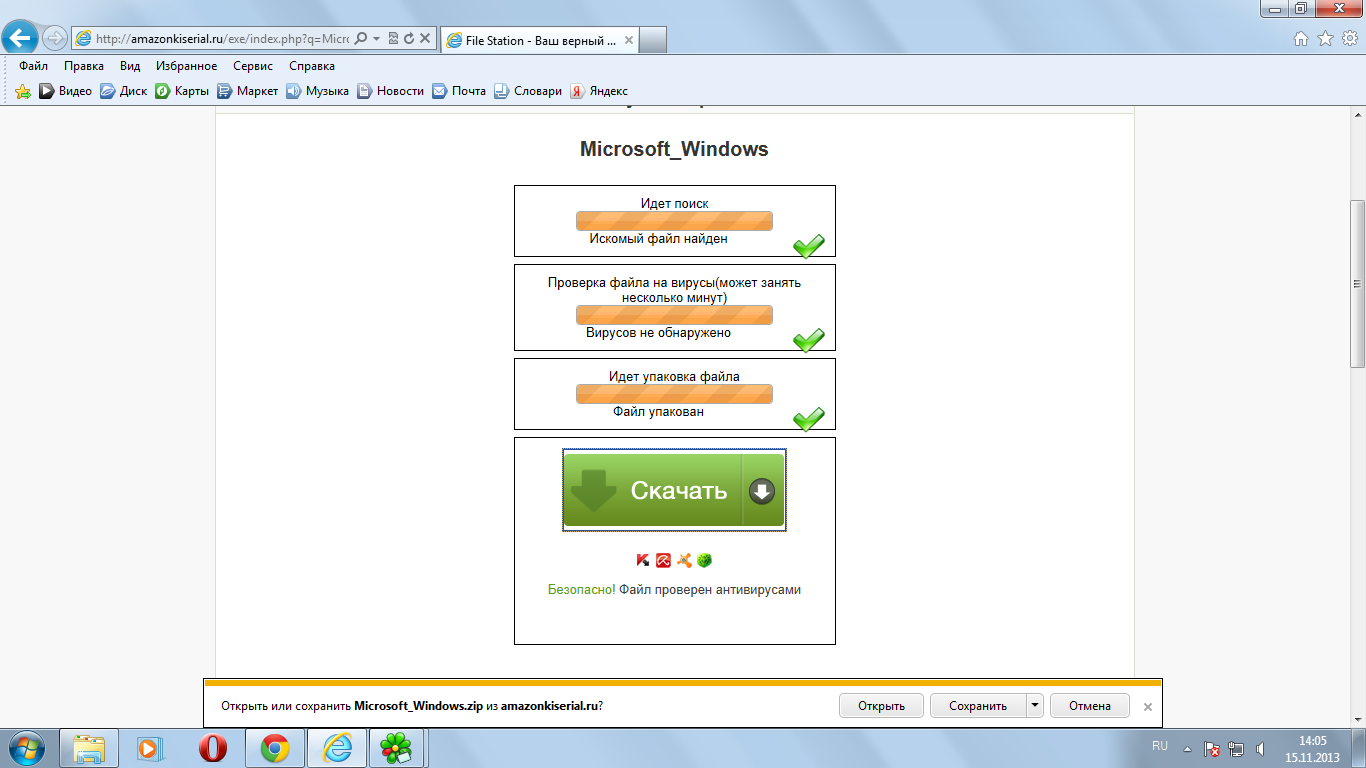1366x768 pixels.
Task: Open the Сервис menu
Action: [253, 66]
